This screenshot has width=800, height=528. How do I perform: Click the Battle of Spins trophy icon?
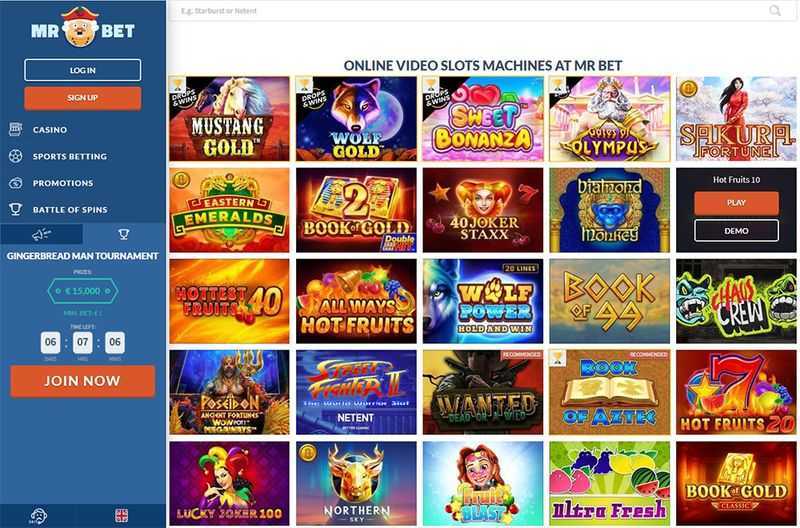click(16, 209)
